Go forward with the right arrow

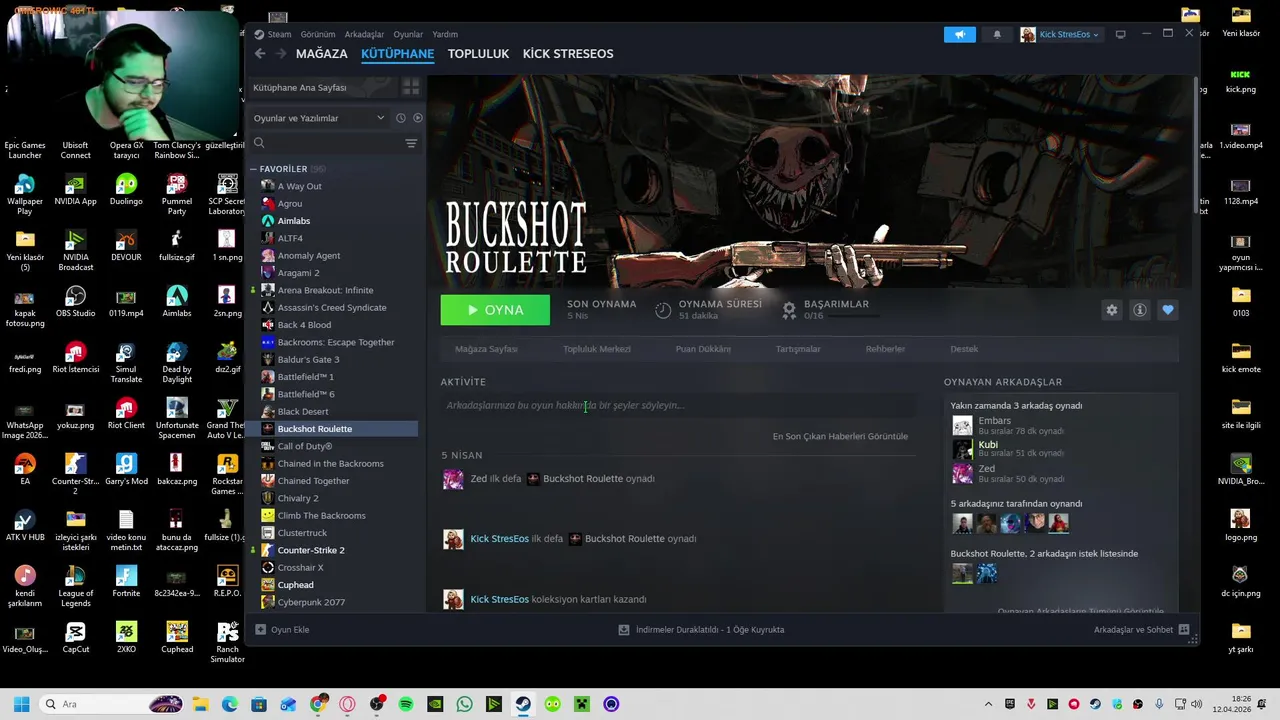[x=281, y=54]
